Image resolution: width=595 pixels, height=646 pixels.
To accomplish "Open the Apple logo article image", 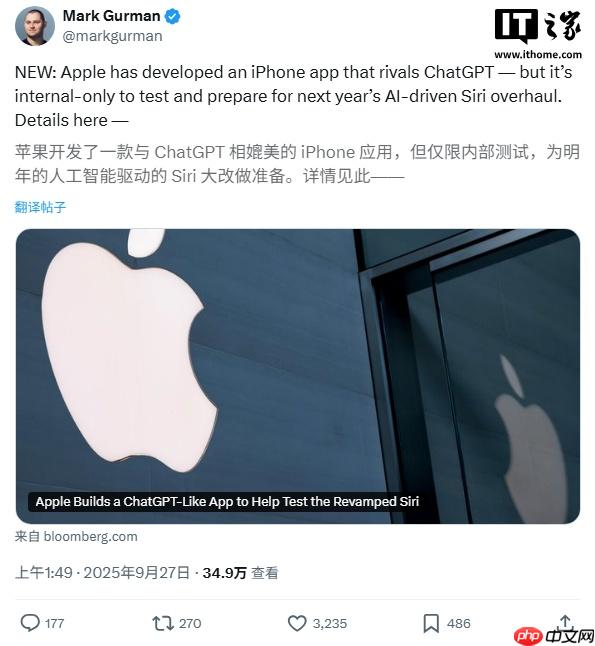I will coord(298,376).
